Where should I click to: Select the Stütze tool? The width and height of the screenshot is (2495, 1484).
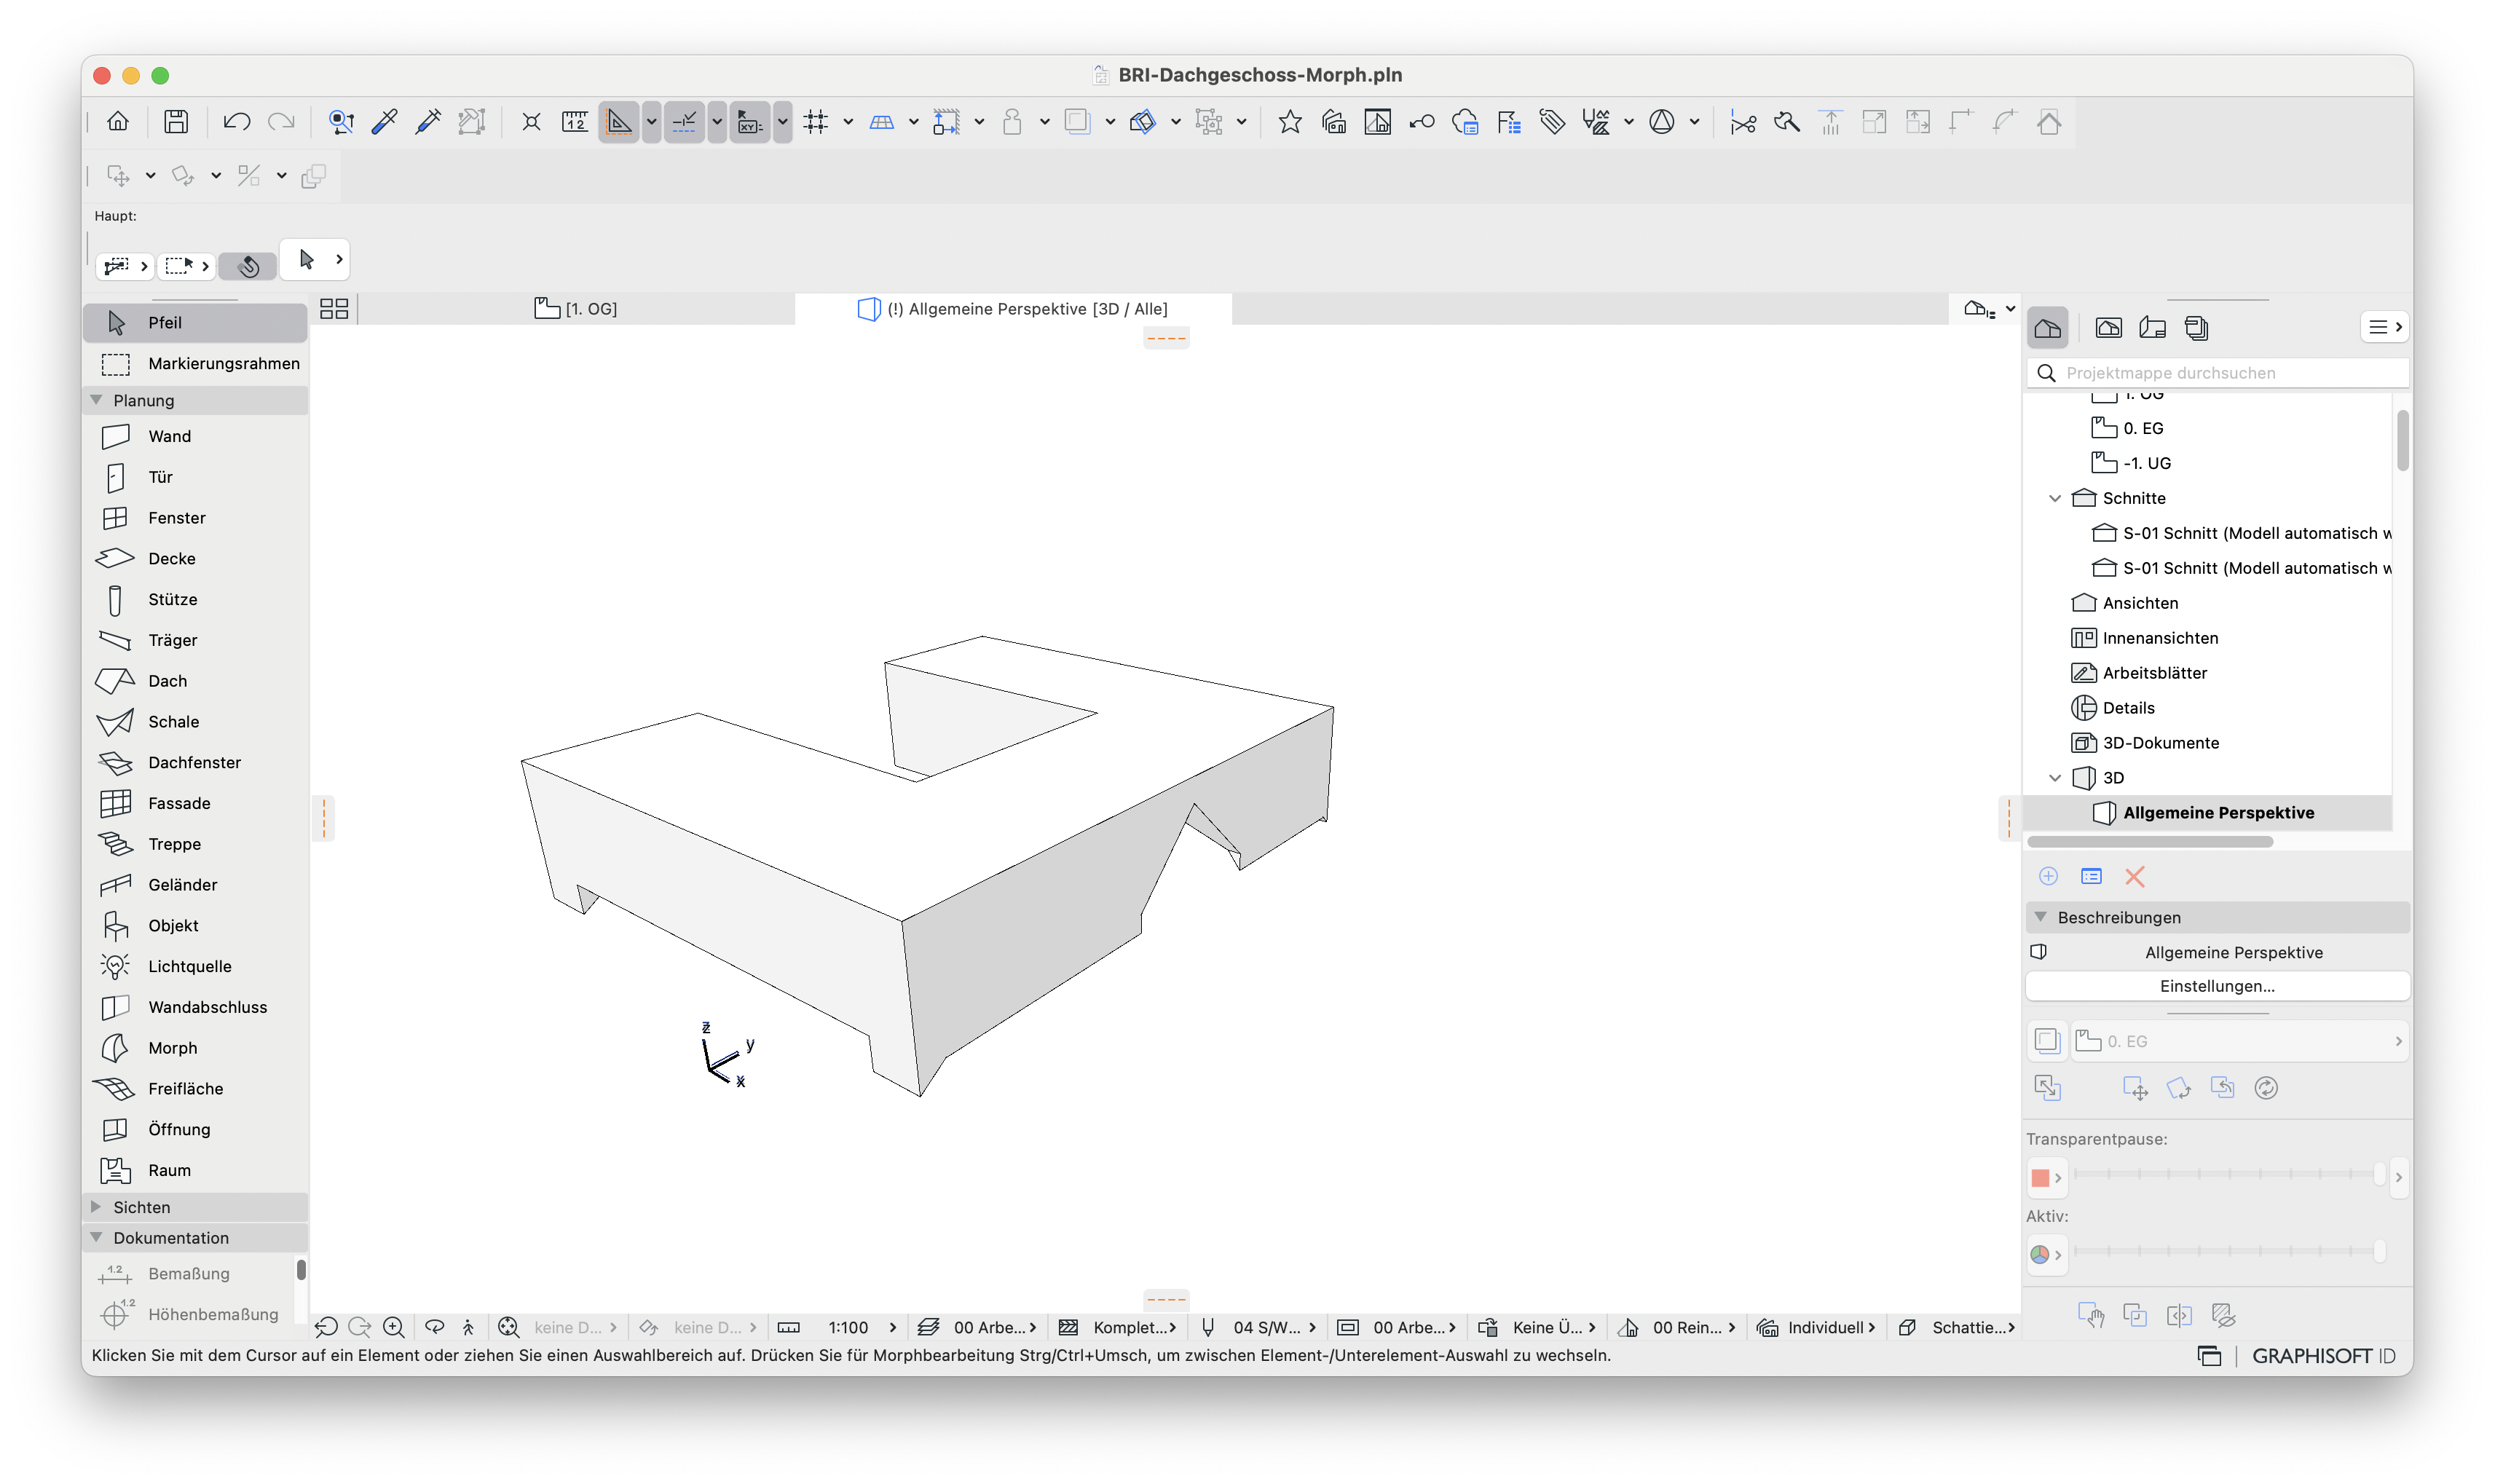coord(195,600)
